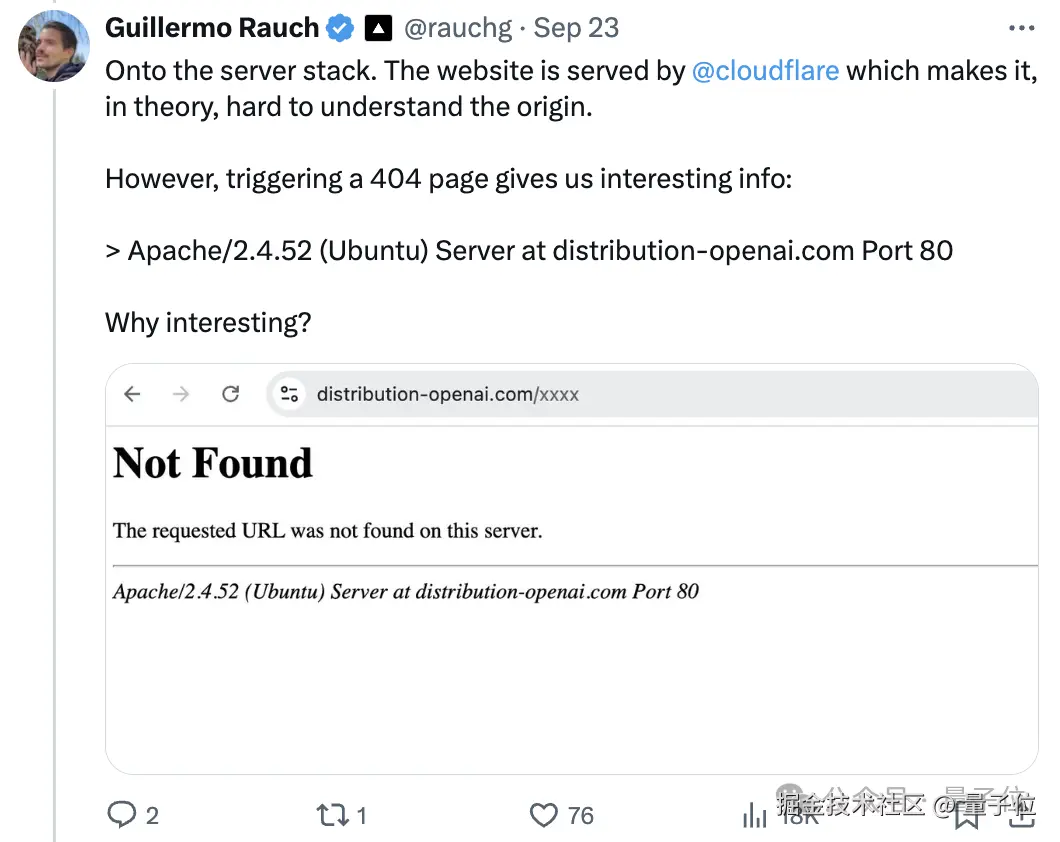Open Guillermo Rauch's profile avatar
The height and width of the screenshot is (842, 1060).
click(53, 47)
